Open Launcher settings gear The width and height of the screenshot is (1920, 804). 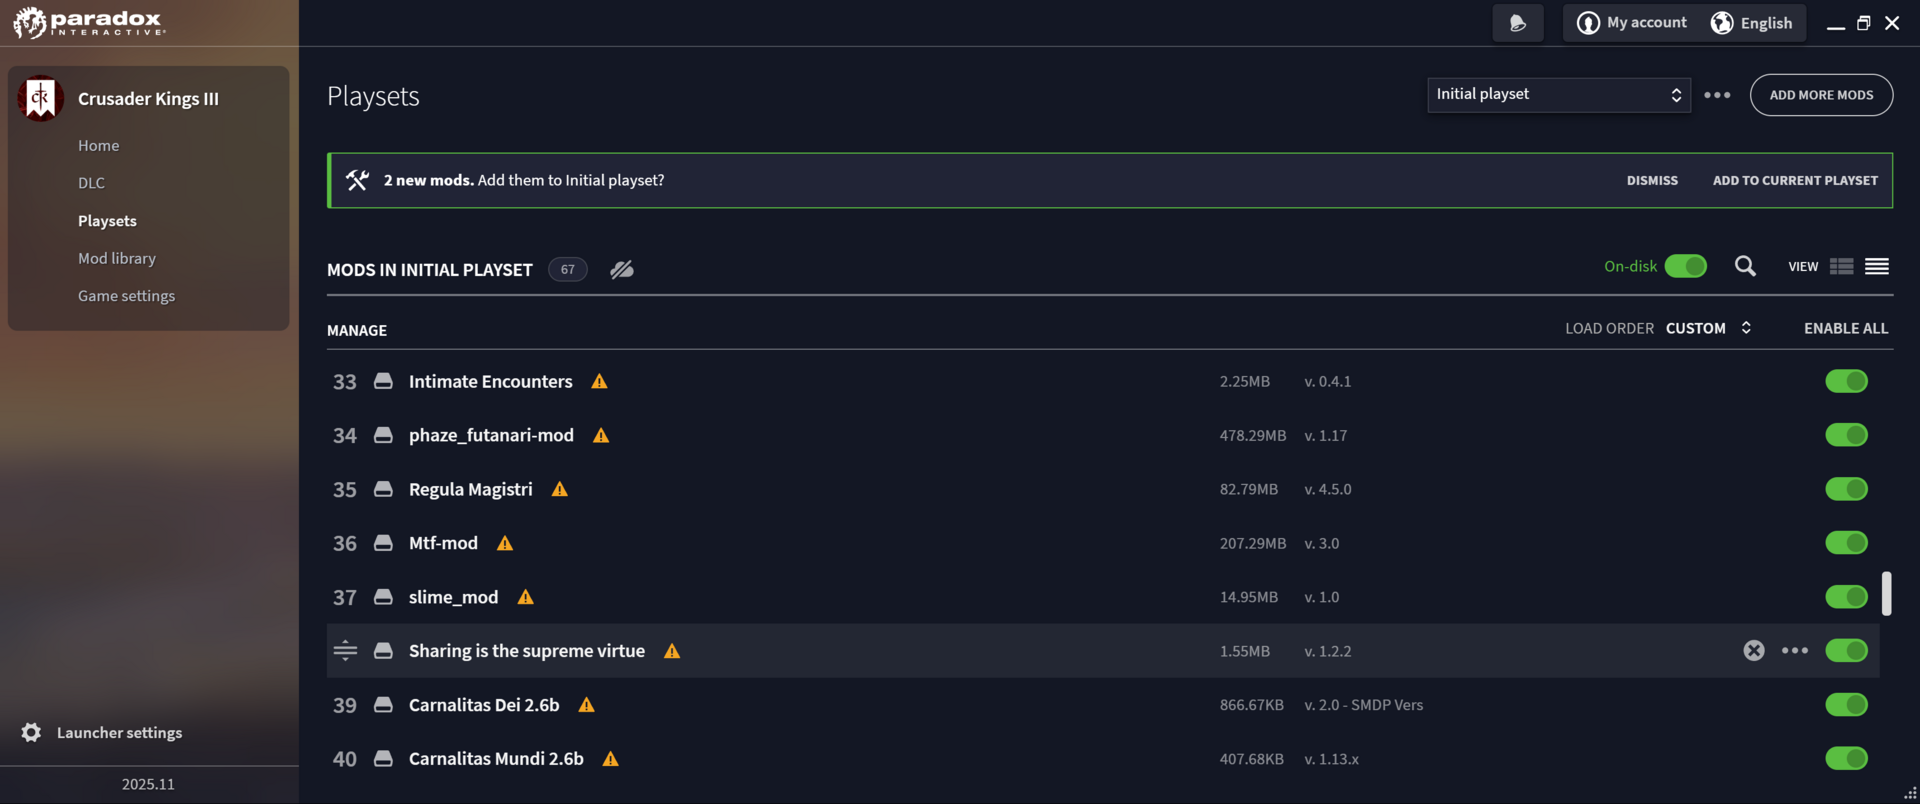pos(32,733)
